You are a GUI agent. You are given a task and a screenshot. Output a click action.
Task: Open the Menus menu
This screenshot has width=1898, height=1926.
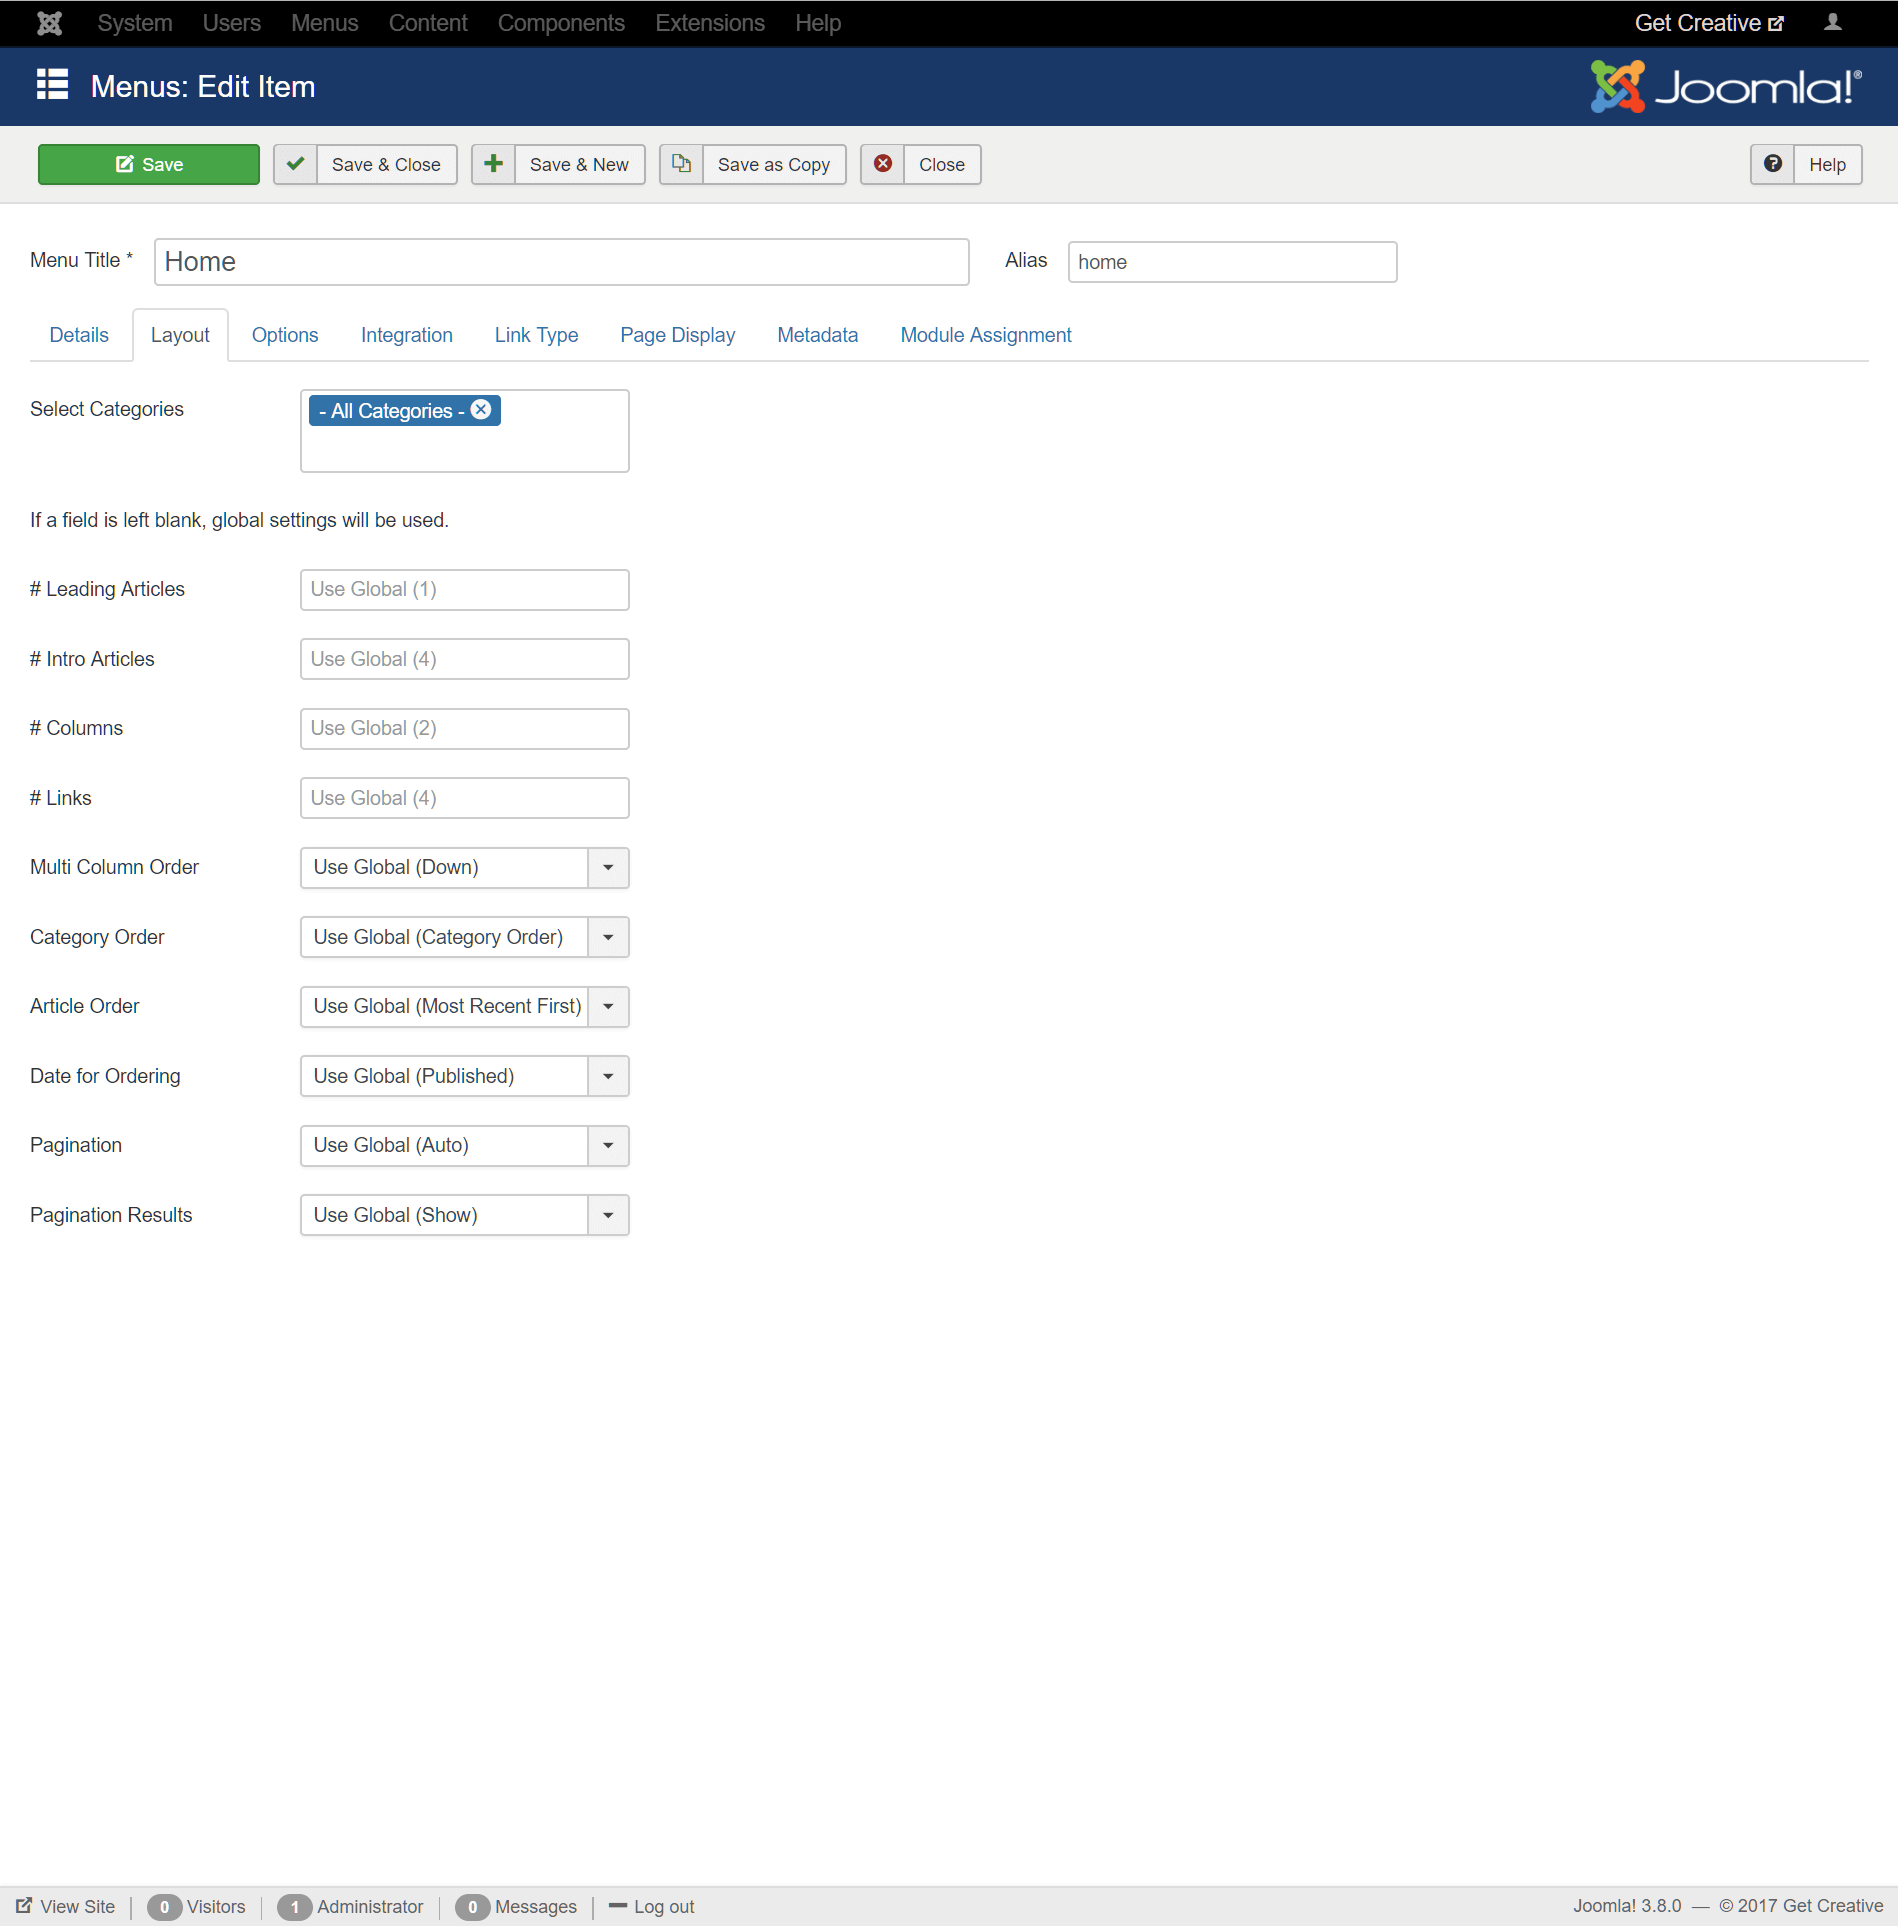pyautogui.click(x=324, y=23)
